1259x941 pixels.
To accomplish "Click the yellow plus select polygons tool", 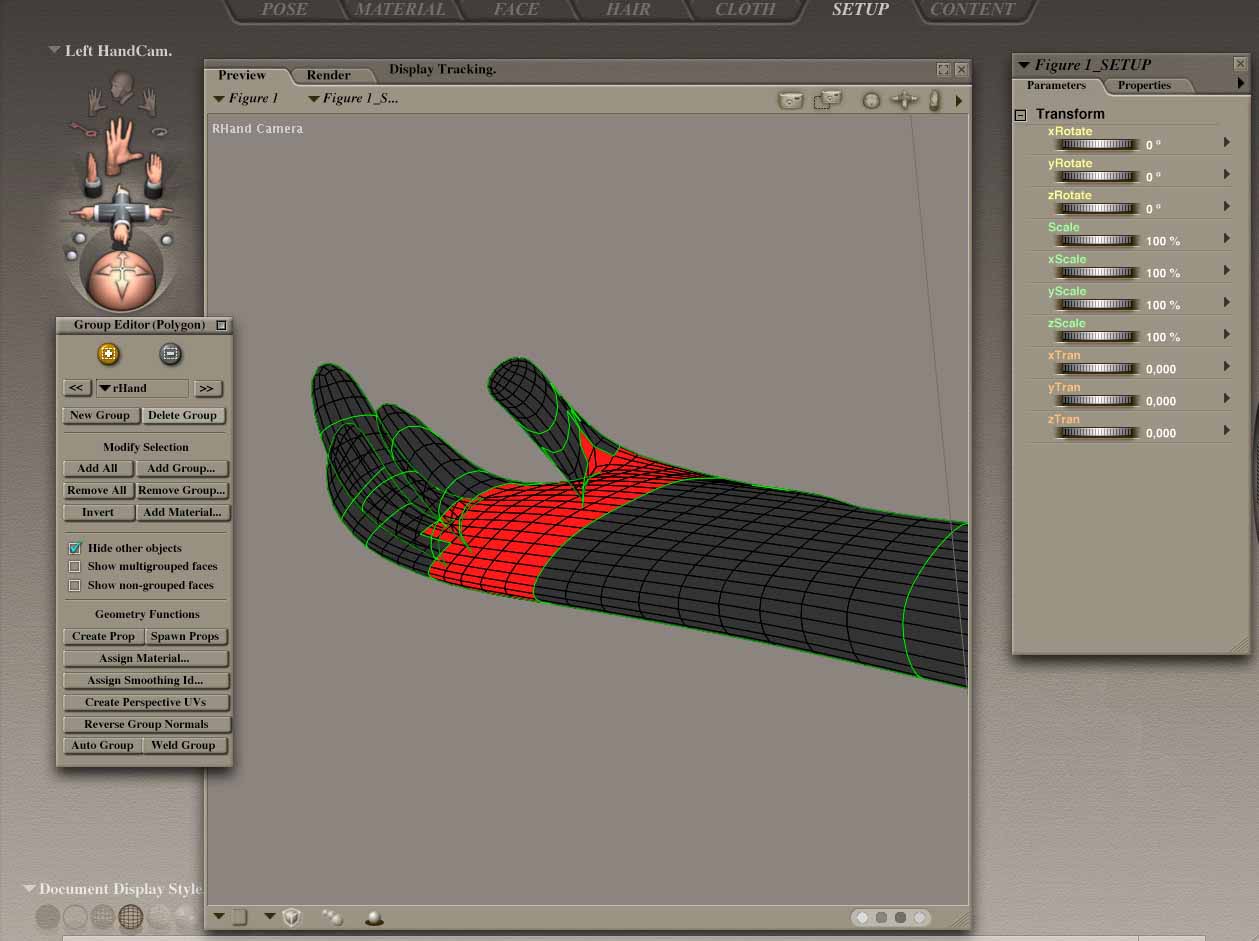I will click(108, 354).
